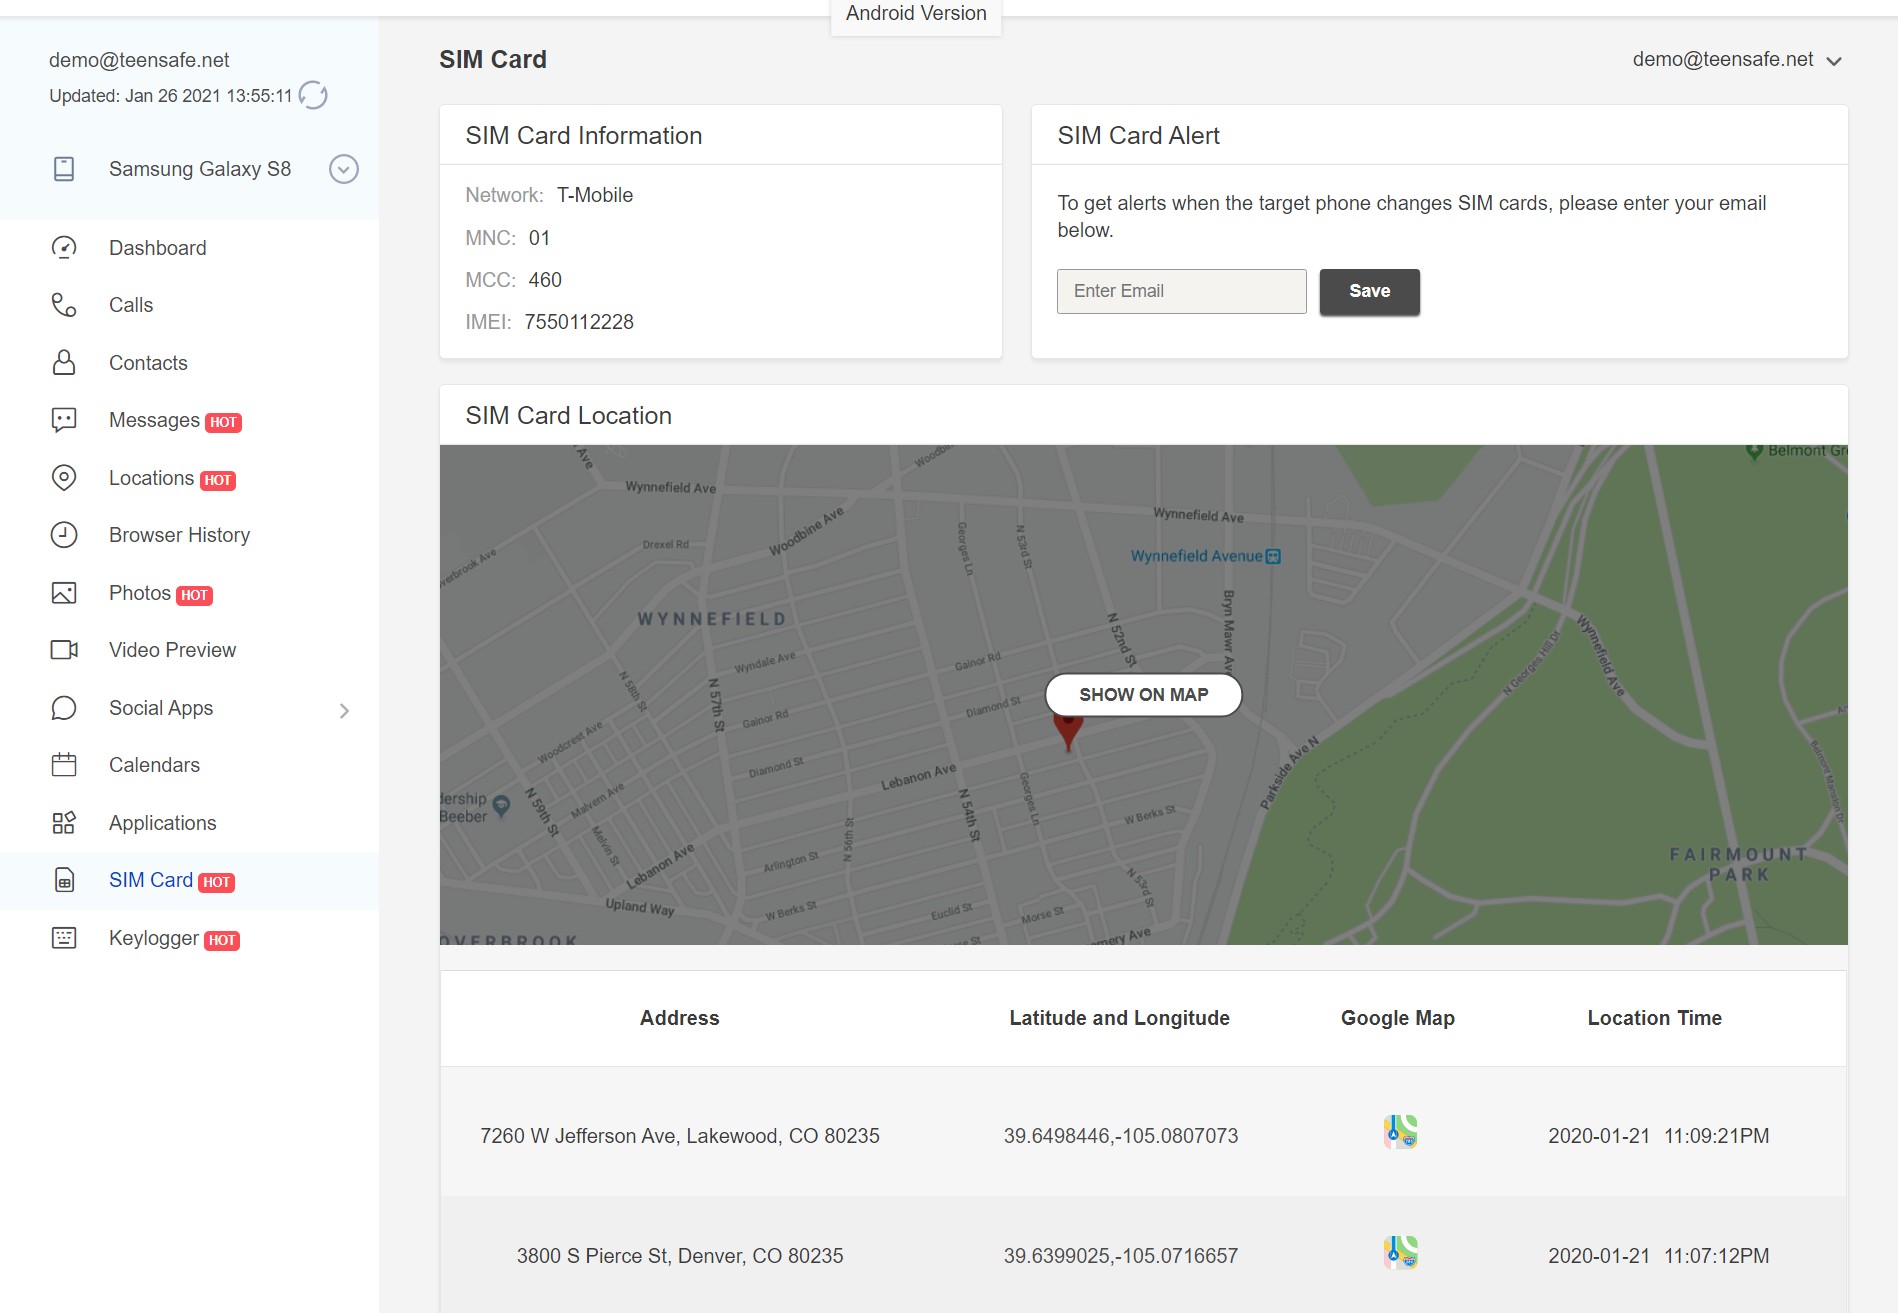
Task: Click the Network value T-Mobile
Action: (595, 195)
